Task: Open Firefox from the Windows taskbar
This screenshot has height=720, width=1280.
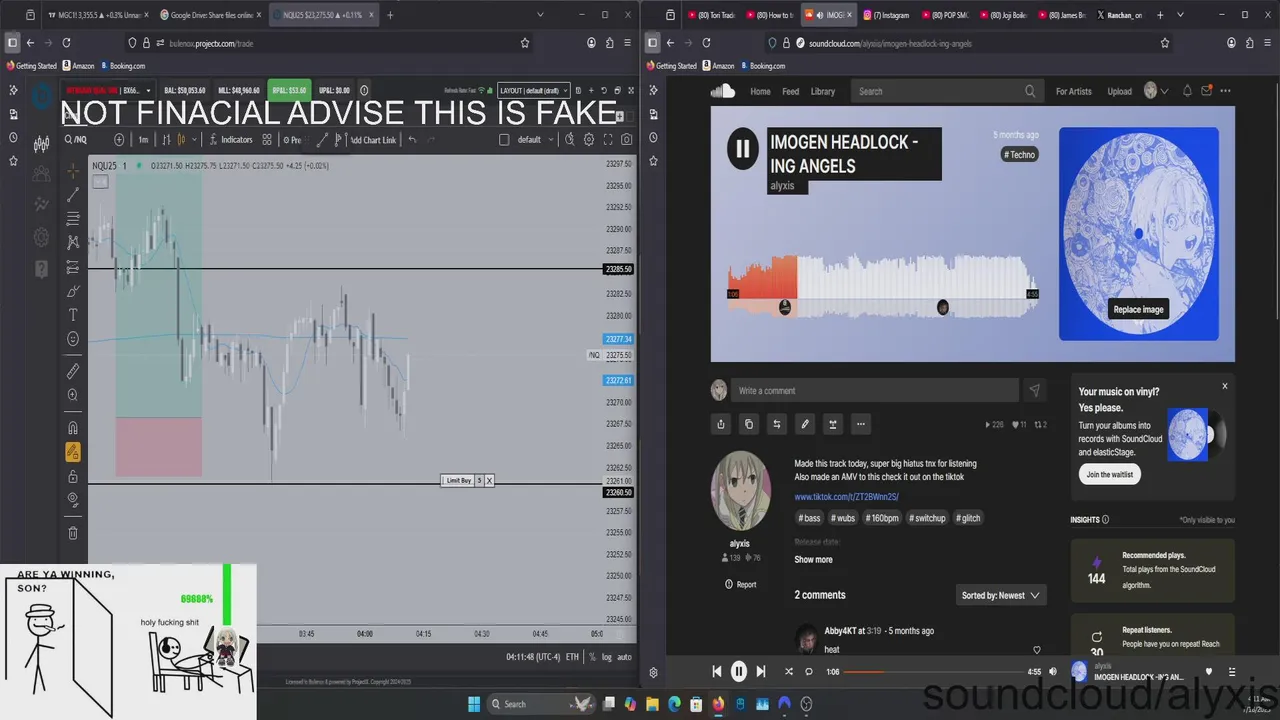Action: pyautogui.click(x=718, y=704)
